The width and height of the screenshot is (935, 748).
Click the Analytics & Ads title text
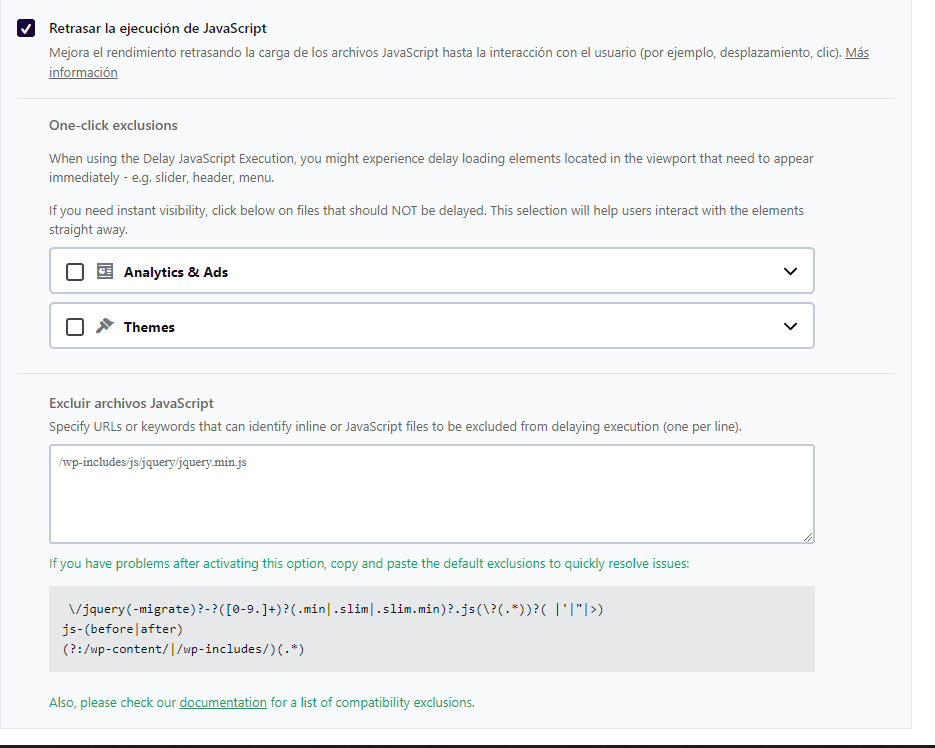(x=176, y=272)
